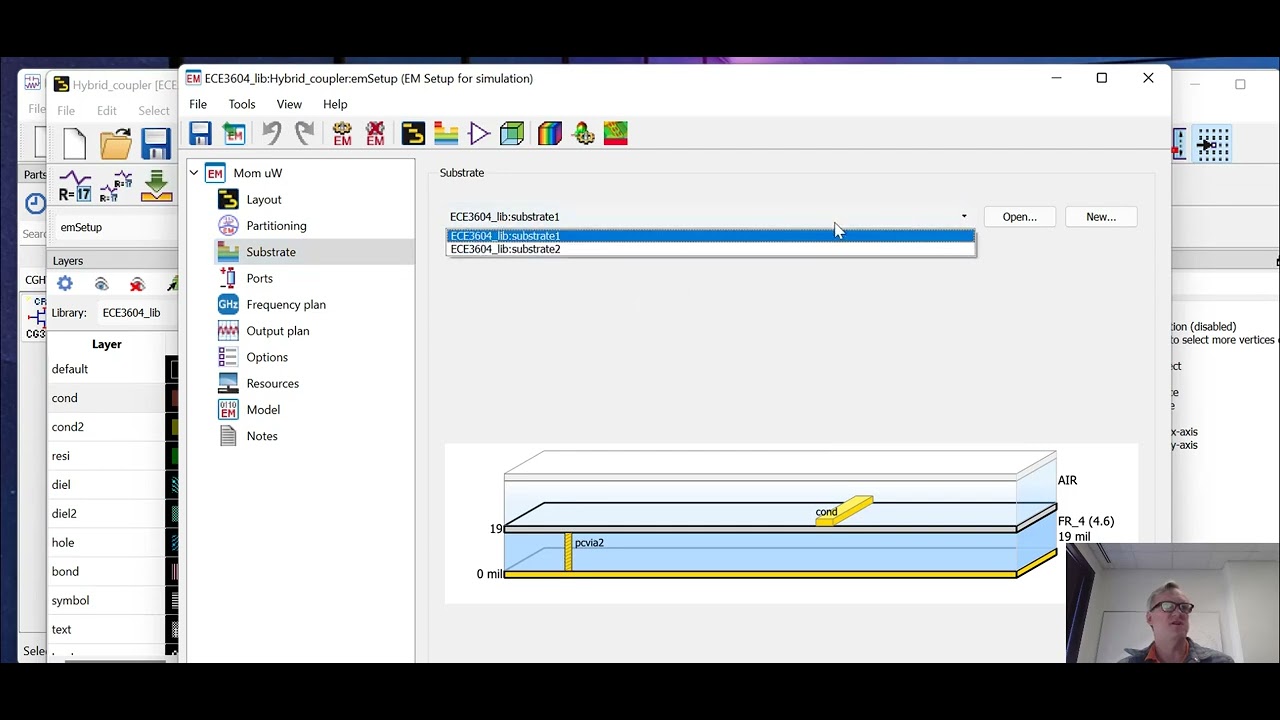Choose ECE3604_lib:substrate2 from the dropdown list

[711, 249]
